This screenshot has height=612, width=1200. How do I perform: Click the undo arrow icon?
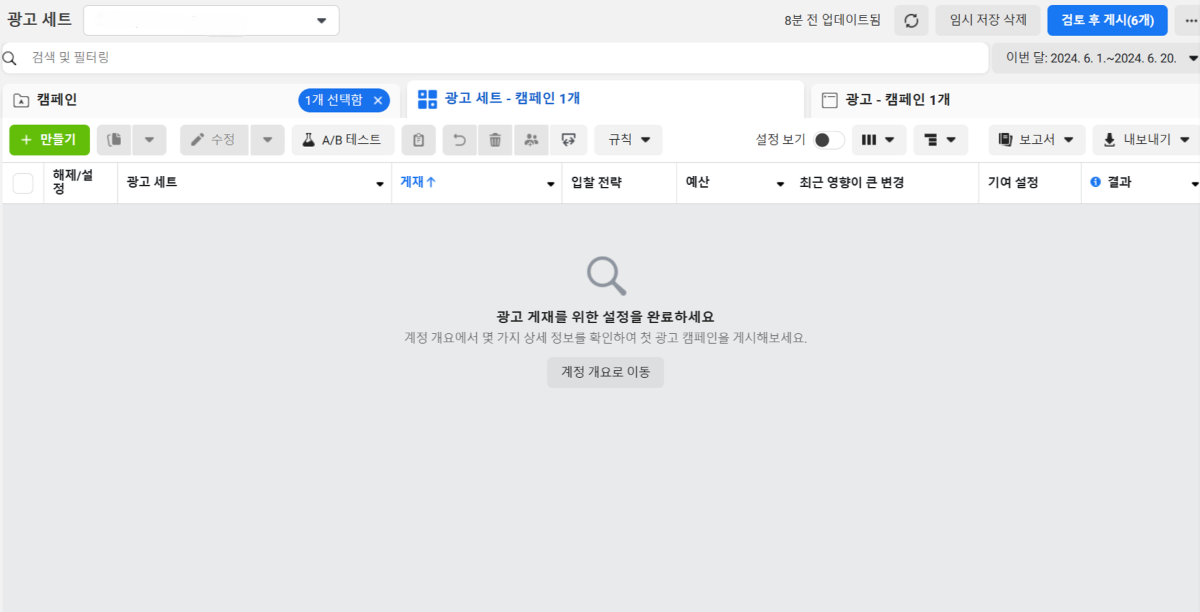459,139
